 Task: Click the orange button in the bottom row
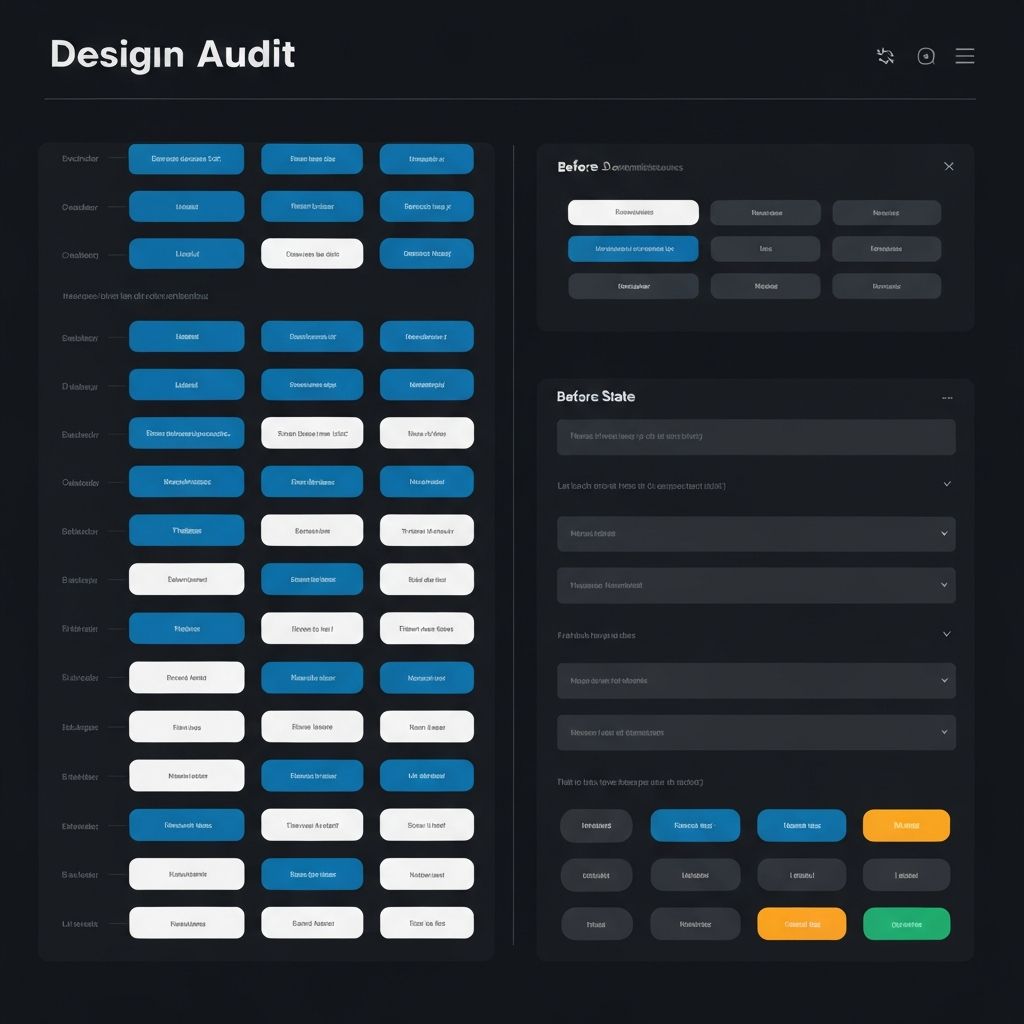point(801,923)
